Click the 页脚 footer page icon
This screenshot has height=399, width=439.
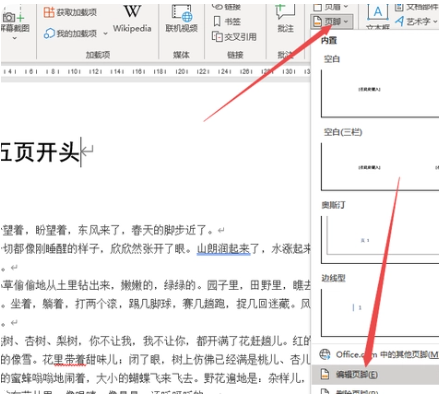pos(318,21)
